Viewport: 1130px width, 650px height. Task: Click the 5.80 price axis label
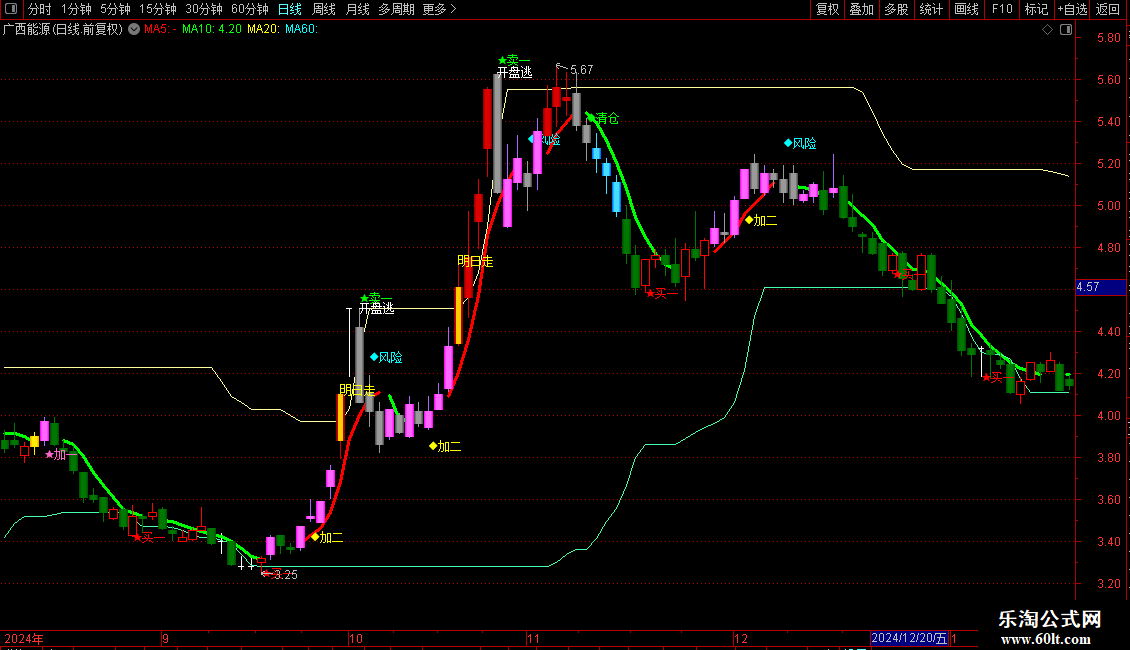coord(1108,37)
